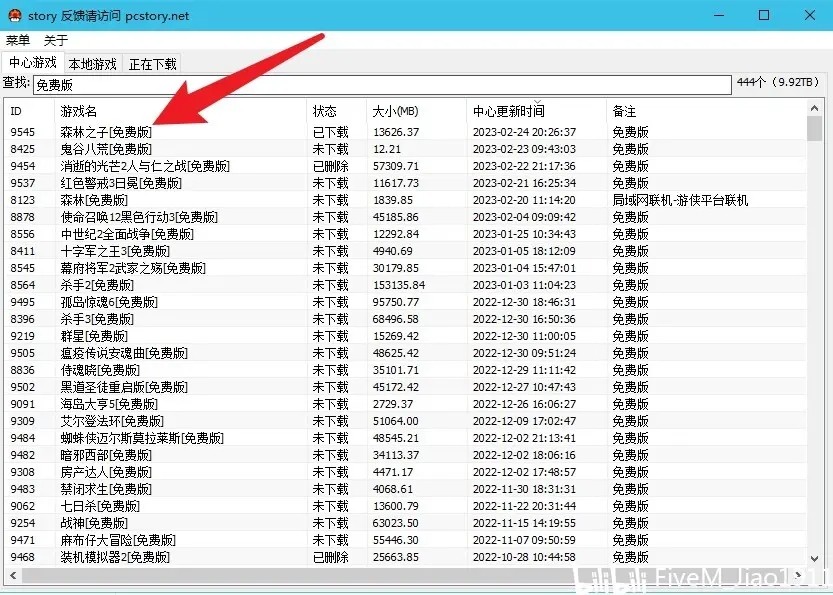Click the timestamp 2022-10-28 10:44:58
This screenshot has width=833, height=595.
tap(524, 557)
